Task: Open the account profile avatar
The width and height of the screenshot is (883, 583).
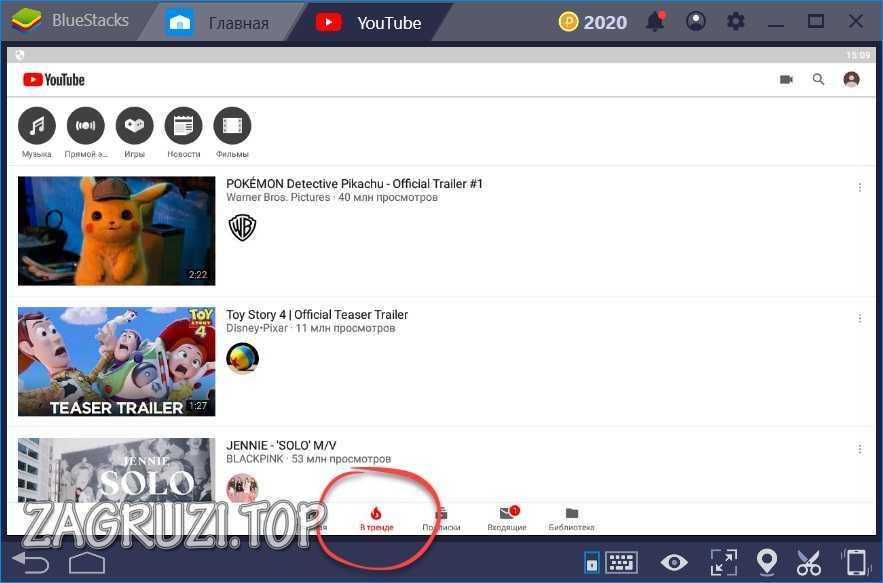Action: tap(851, 79)
